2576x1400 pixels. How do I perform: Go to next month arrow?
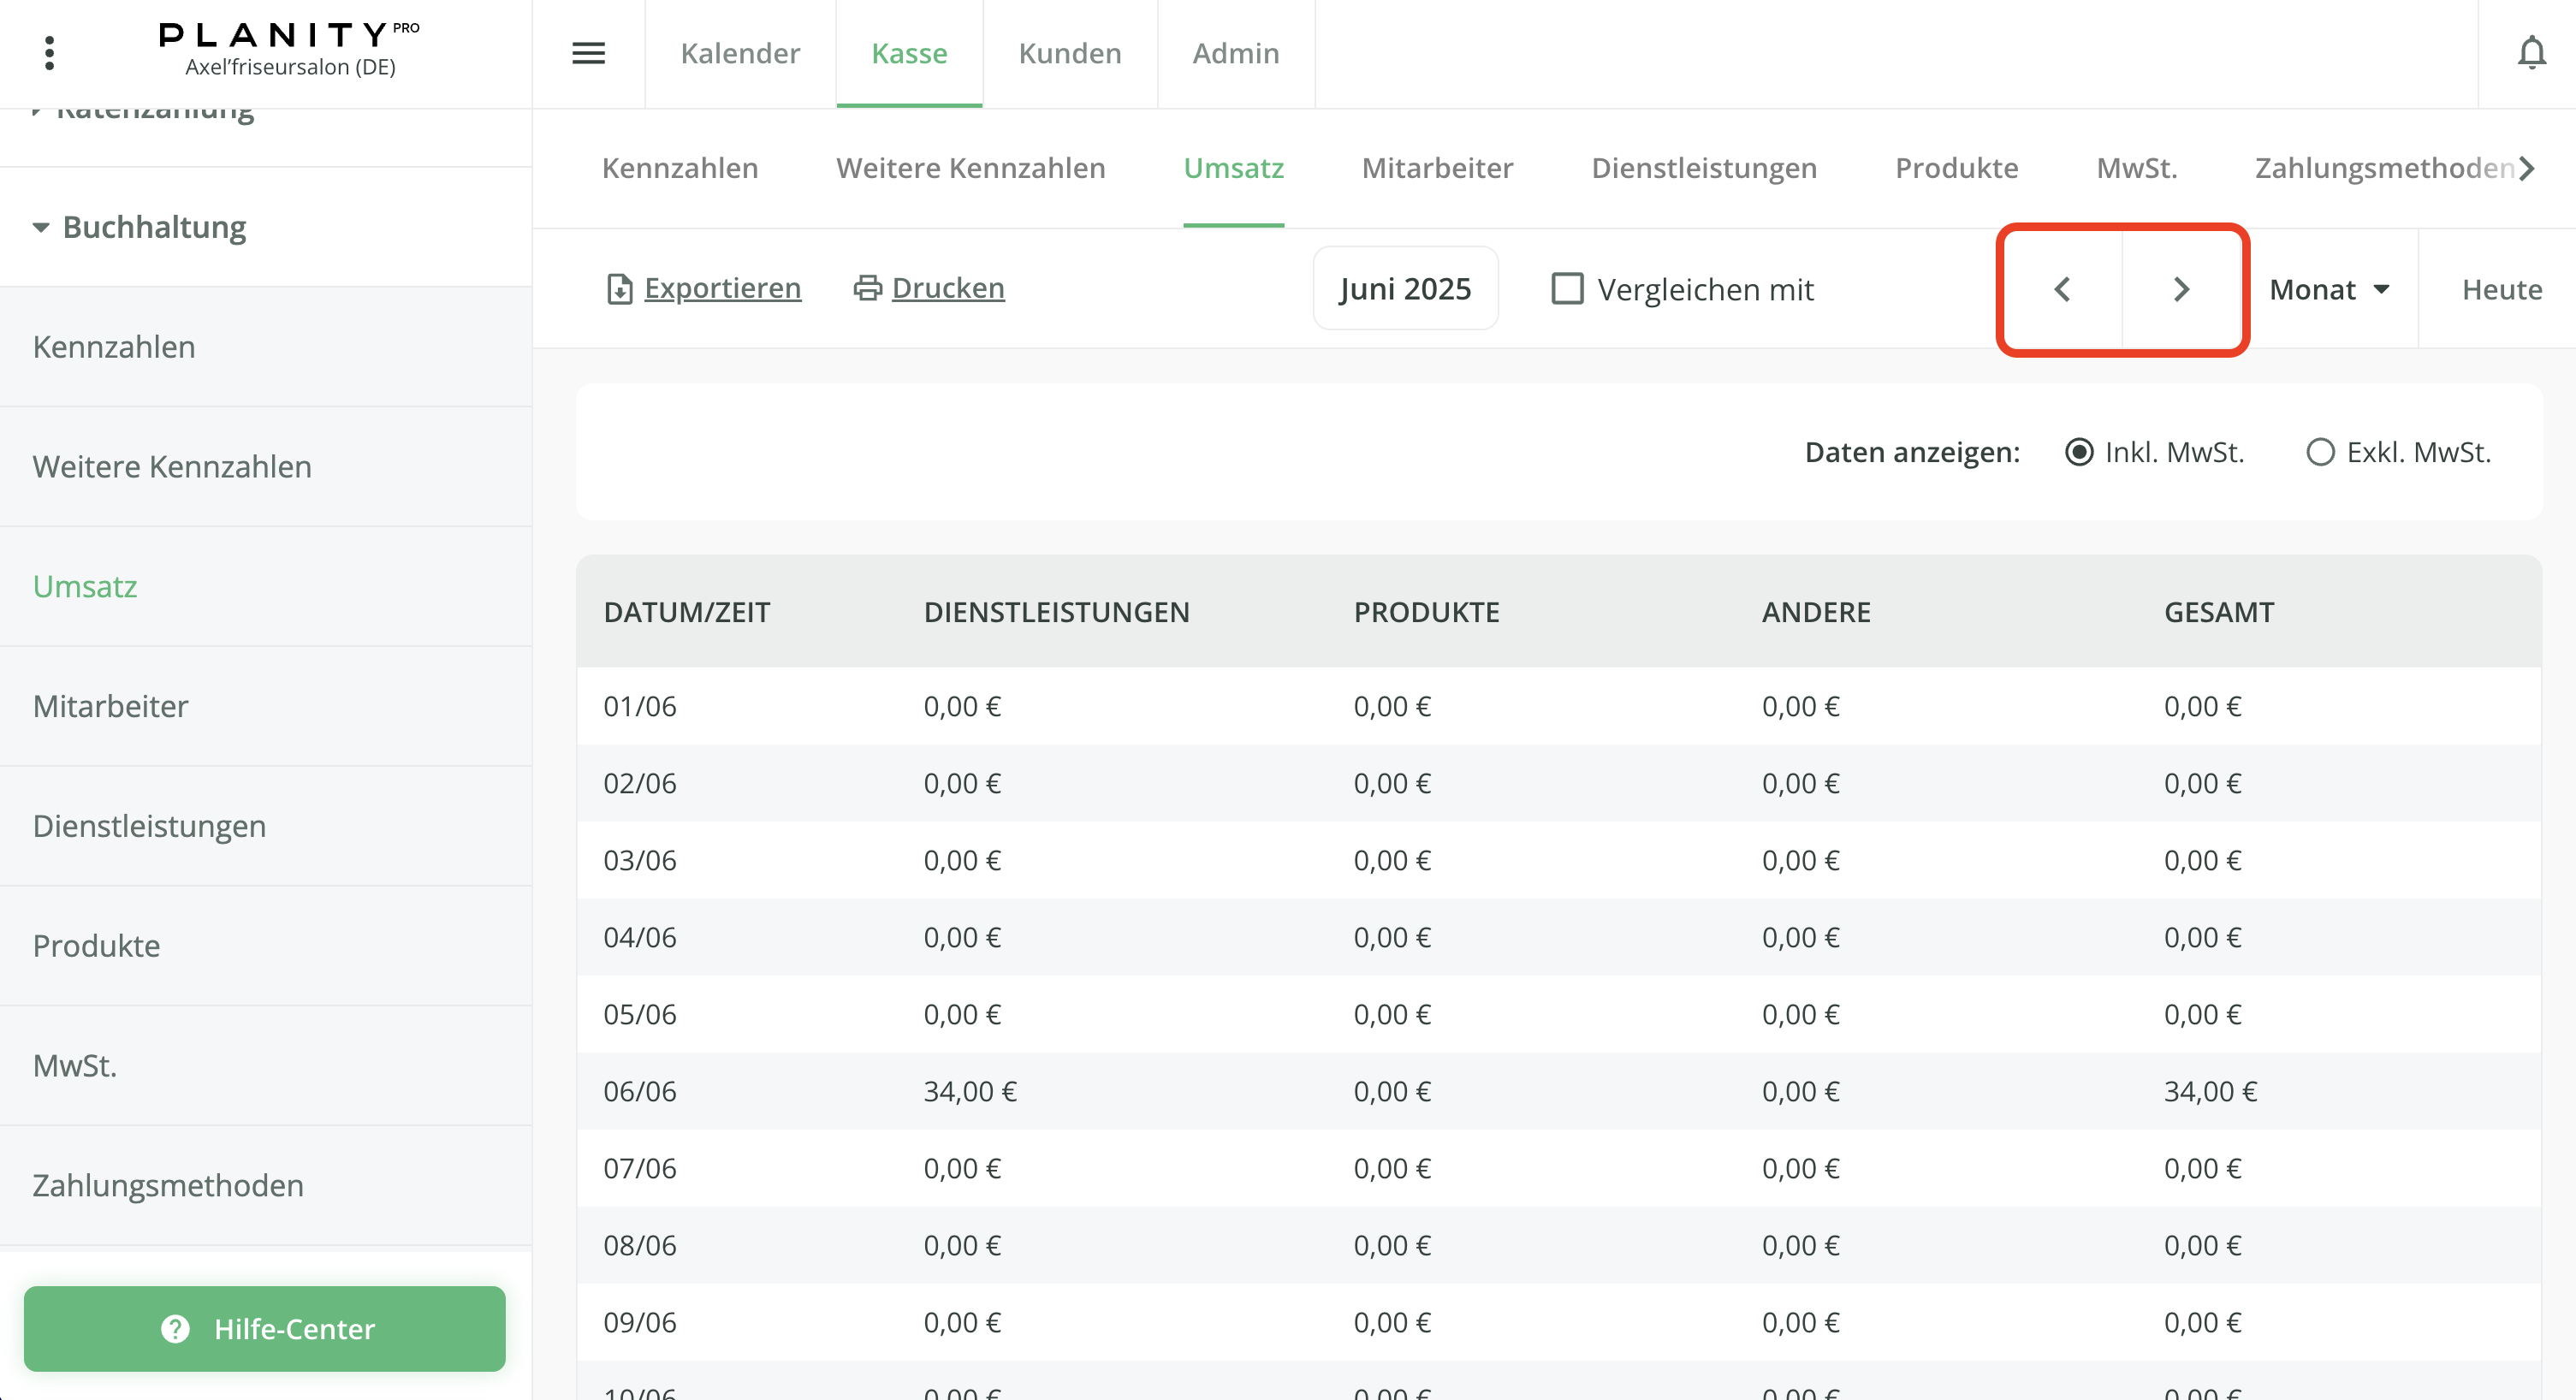tap(2182, 289)
